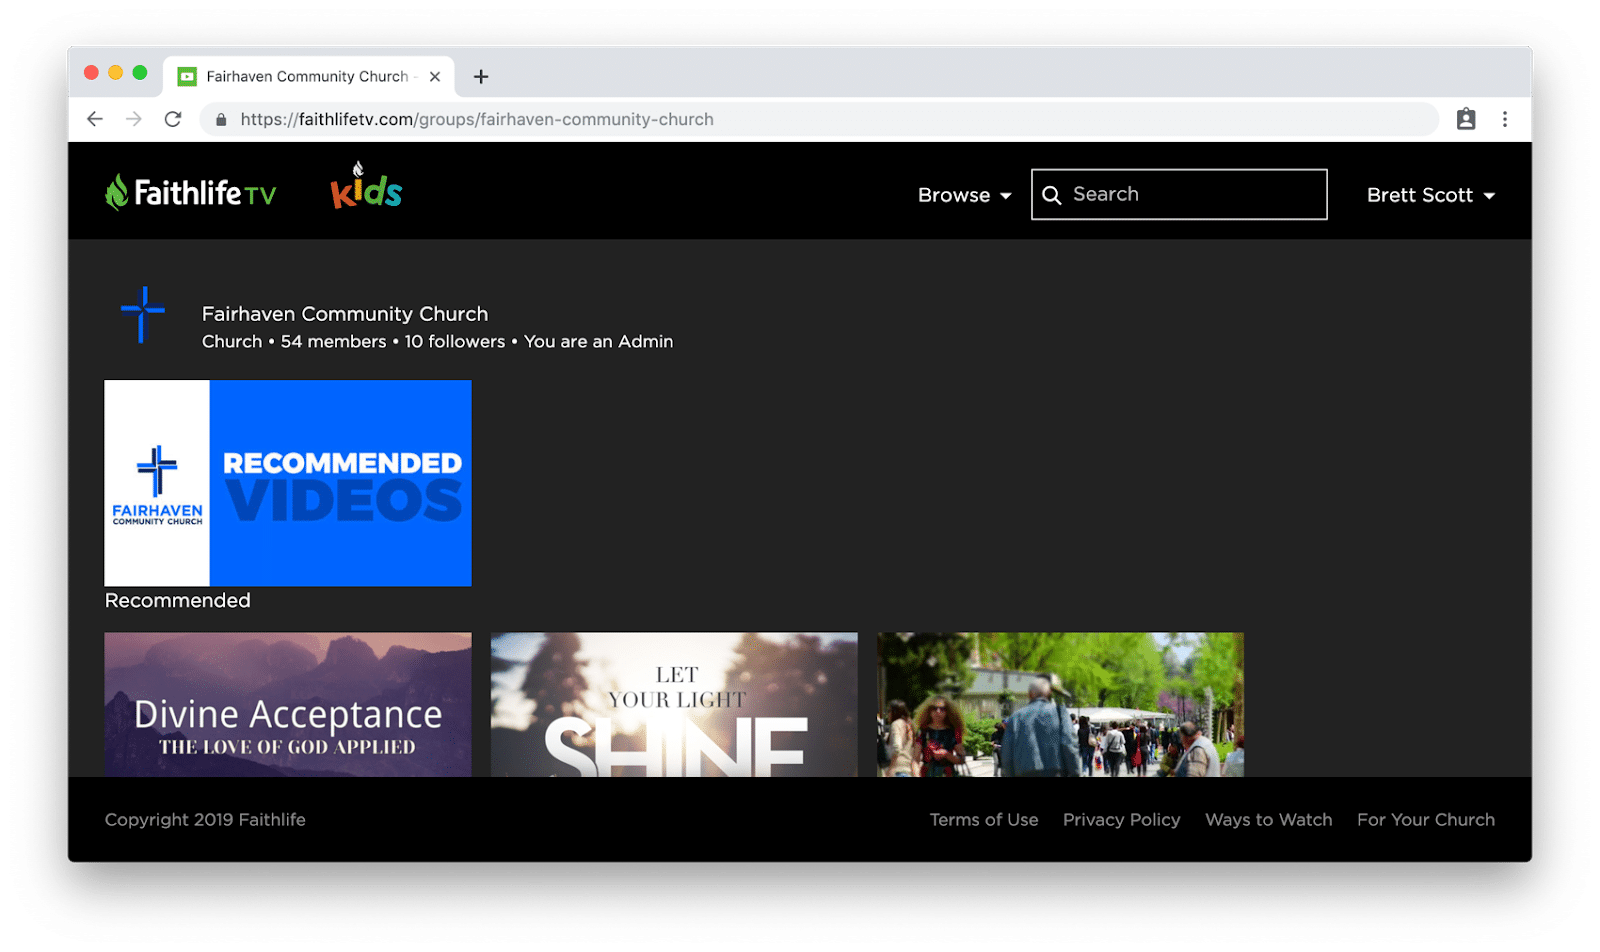The height and width of the screenshot is (952, 1600).
Task: Click the 54 members text
Action: click(333, 341)
